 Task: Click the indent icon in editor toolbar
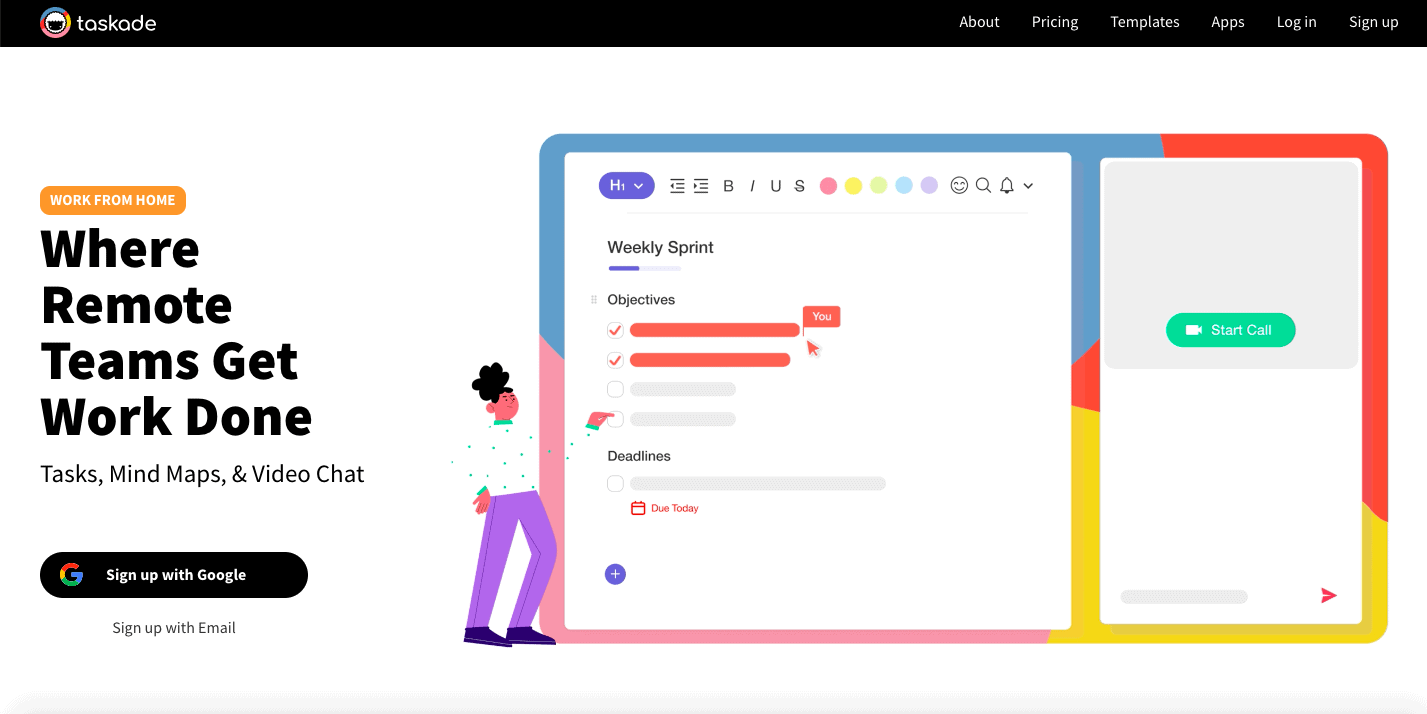click(x=701, y=186)
